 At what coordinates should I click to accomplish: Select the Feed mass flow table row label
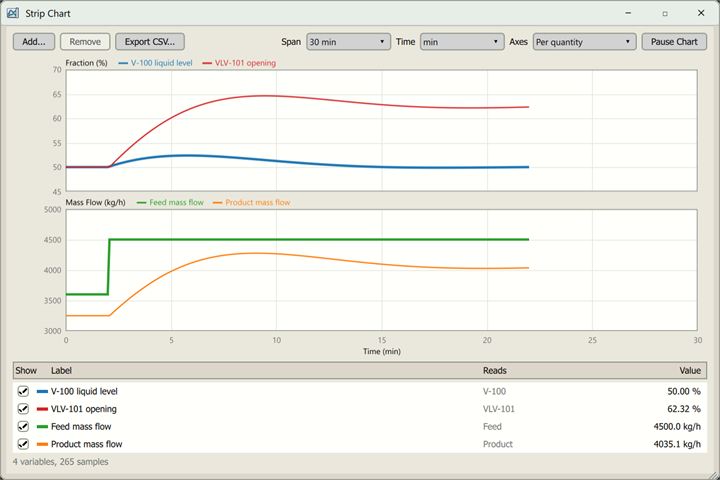[x=81, y=427]
